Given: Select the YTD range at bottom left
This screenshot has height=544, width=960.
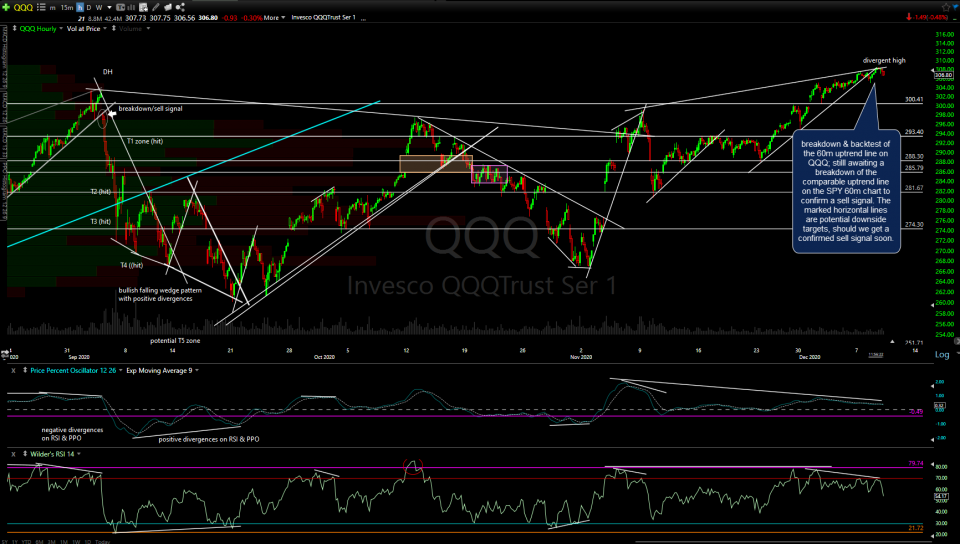Looking at the screenshot, I should tap(26, 542).
